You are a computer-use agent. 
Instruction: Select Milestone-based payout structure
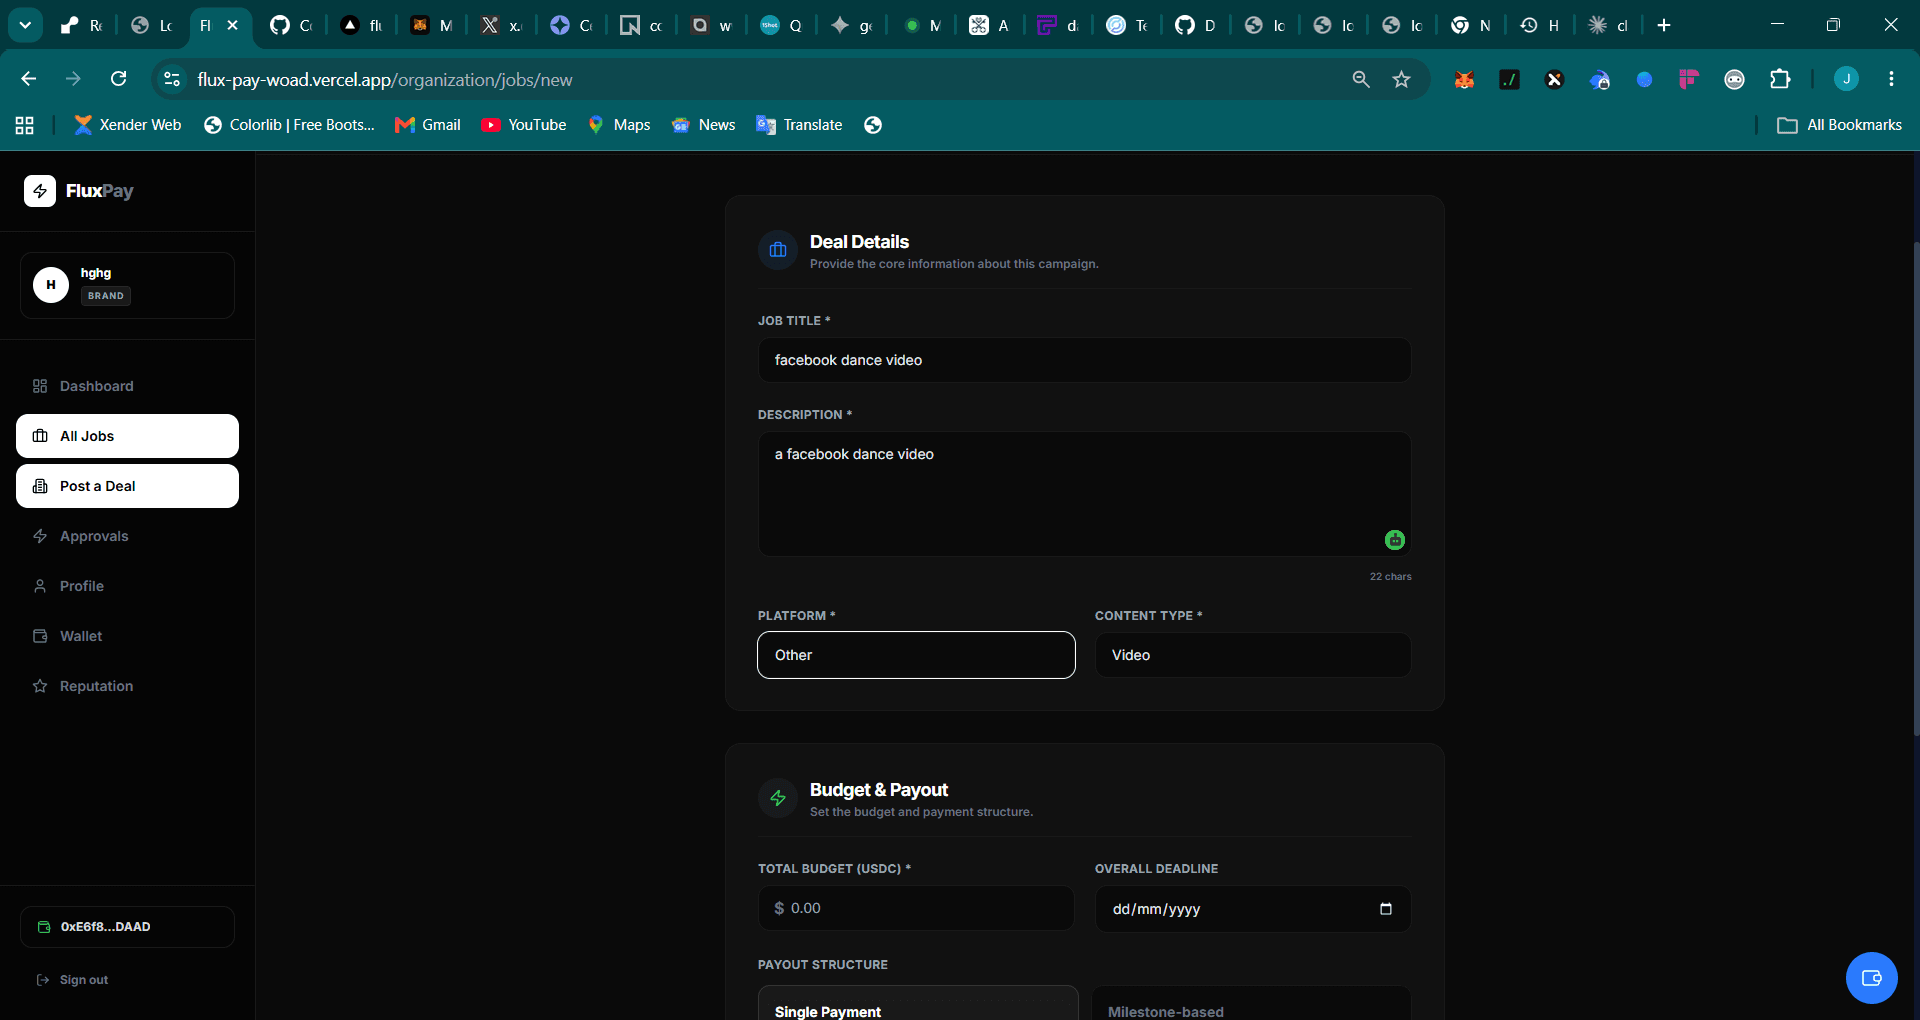(x=1252, y=1003)
